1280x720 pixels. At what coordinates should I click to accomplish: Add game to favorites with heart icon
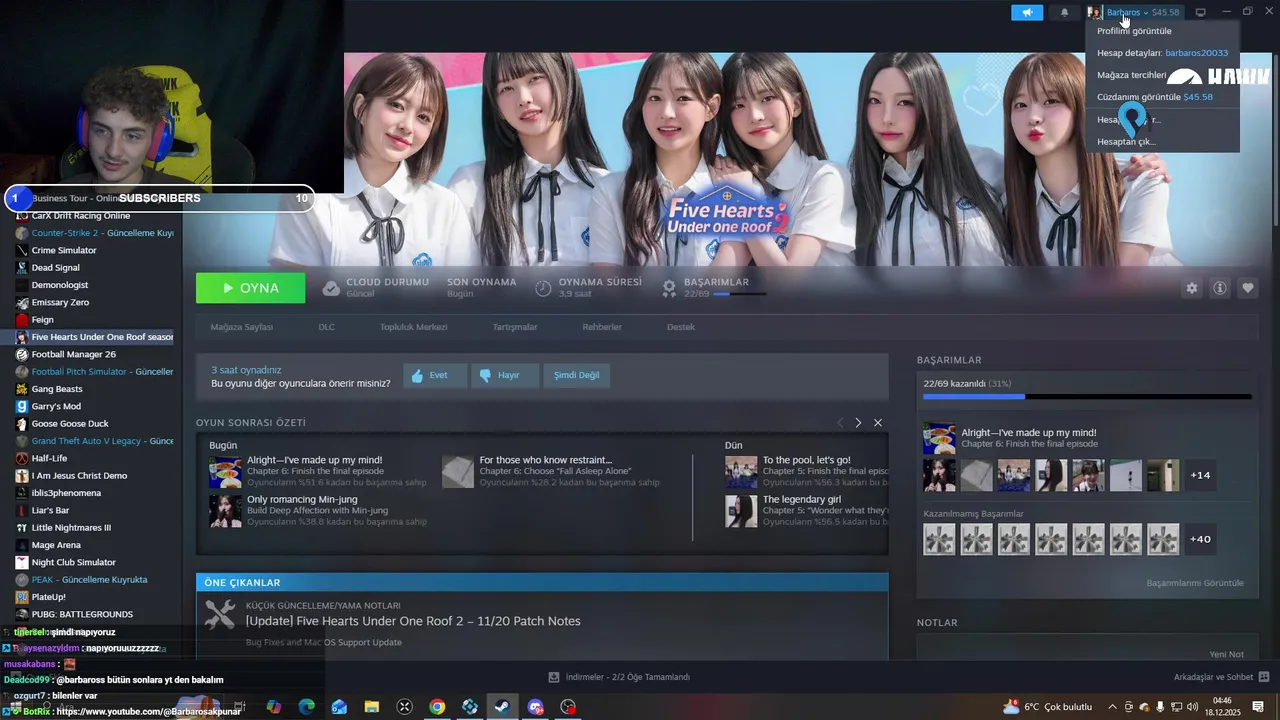(1248, 288)
